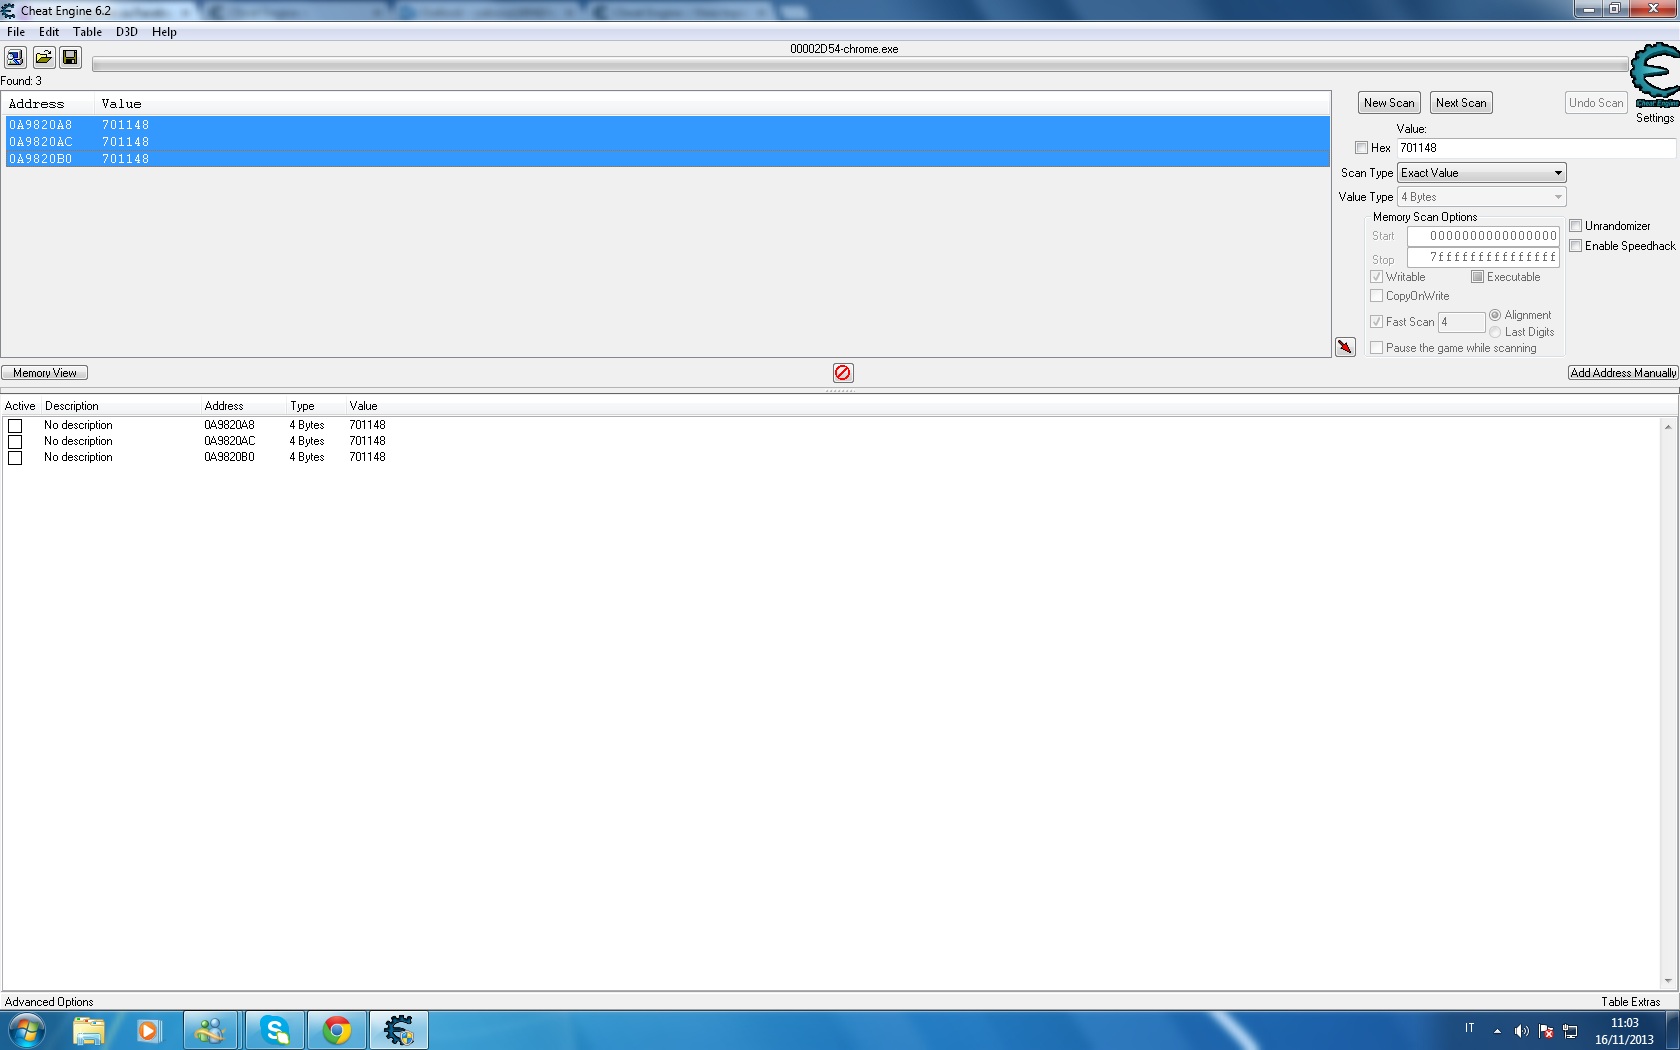This screenshot has height=1050, width=1680.
Task: Click the Next Scan button
Action: pos(1461,103)
